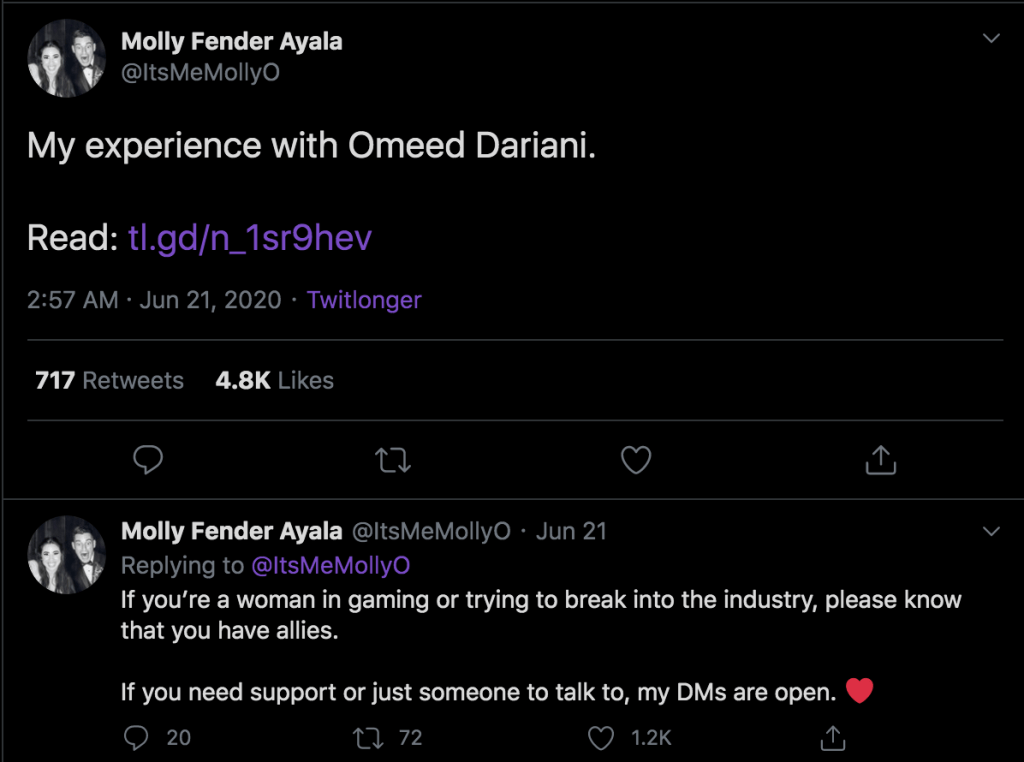Reply to the allies reply tweet

pos(135,738)
